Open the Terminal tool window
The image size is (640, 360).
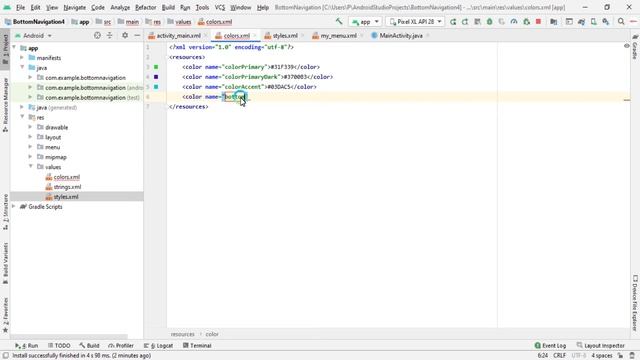pyautogui.click(x=197, y=345)
